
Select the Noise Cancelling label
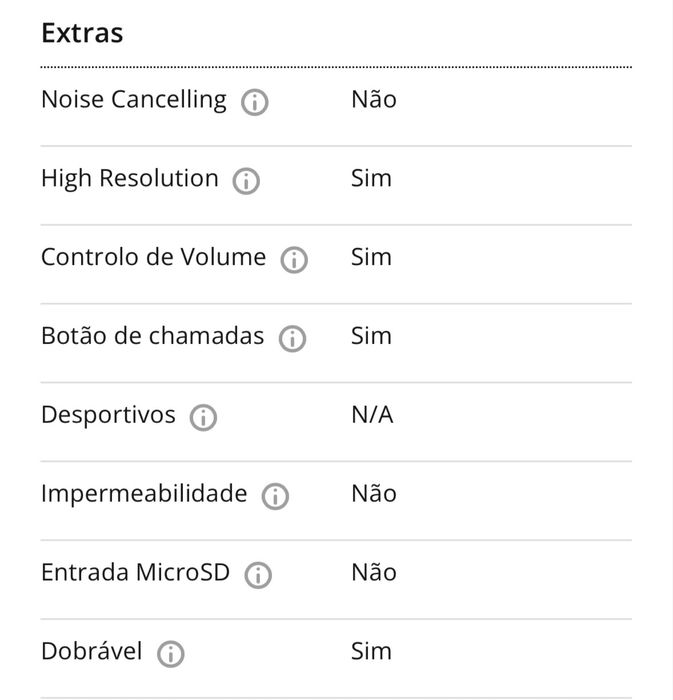[134, 100]
